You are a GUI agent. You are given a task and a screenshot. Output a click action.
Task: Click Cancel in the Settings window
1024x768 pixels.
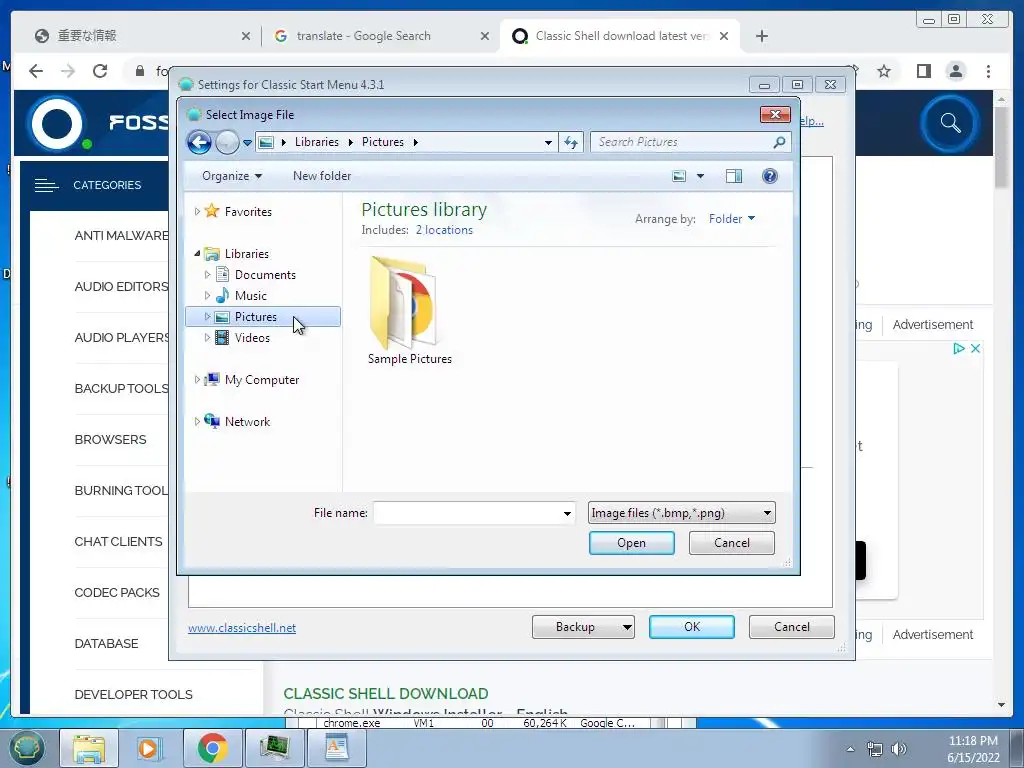[x=792, y=627]
